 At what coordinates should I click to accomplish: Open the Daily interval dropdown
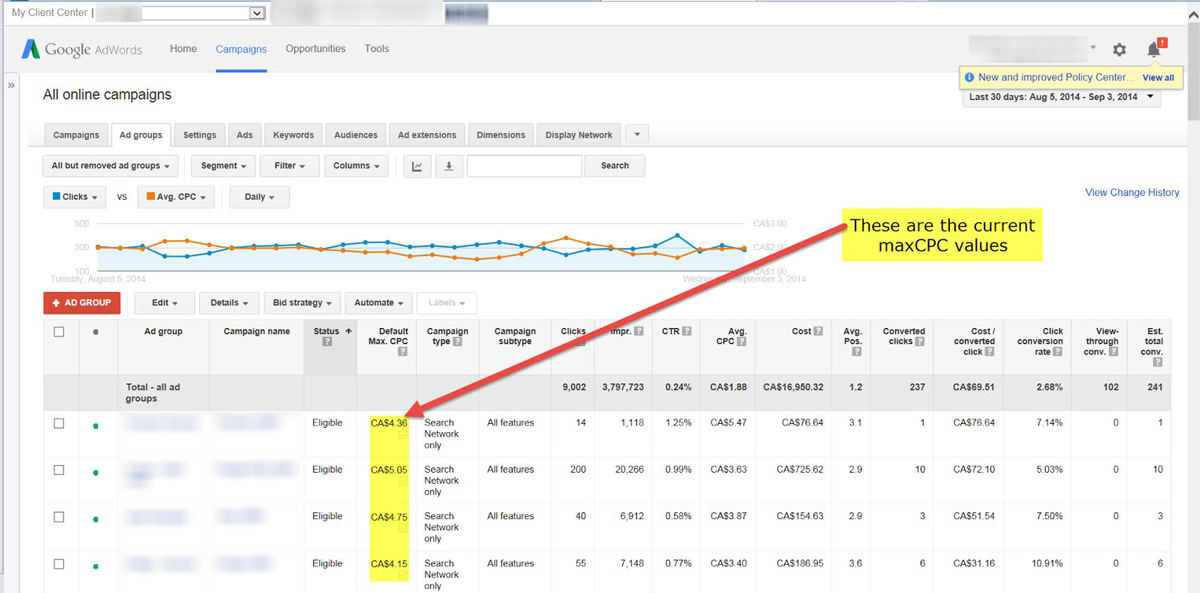pyautogui.click(x=259, y=197)
